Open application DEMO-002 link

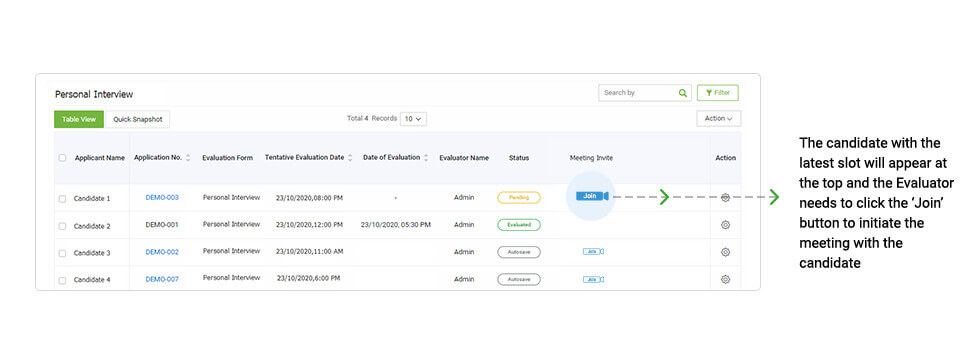click(162, 252)
